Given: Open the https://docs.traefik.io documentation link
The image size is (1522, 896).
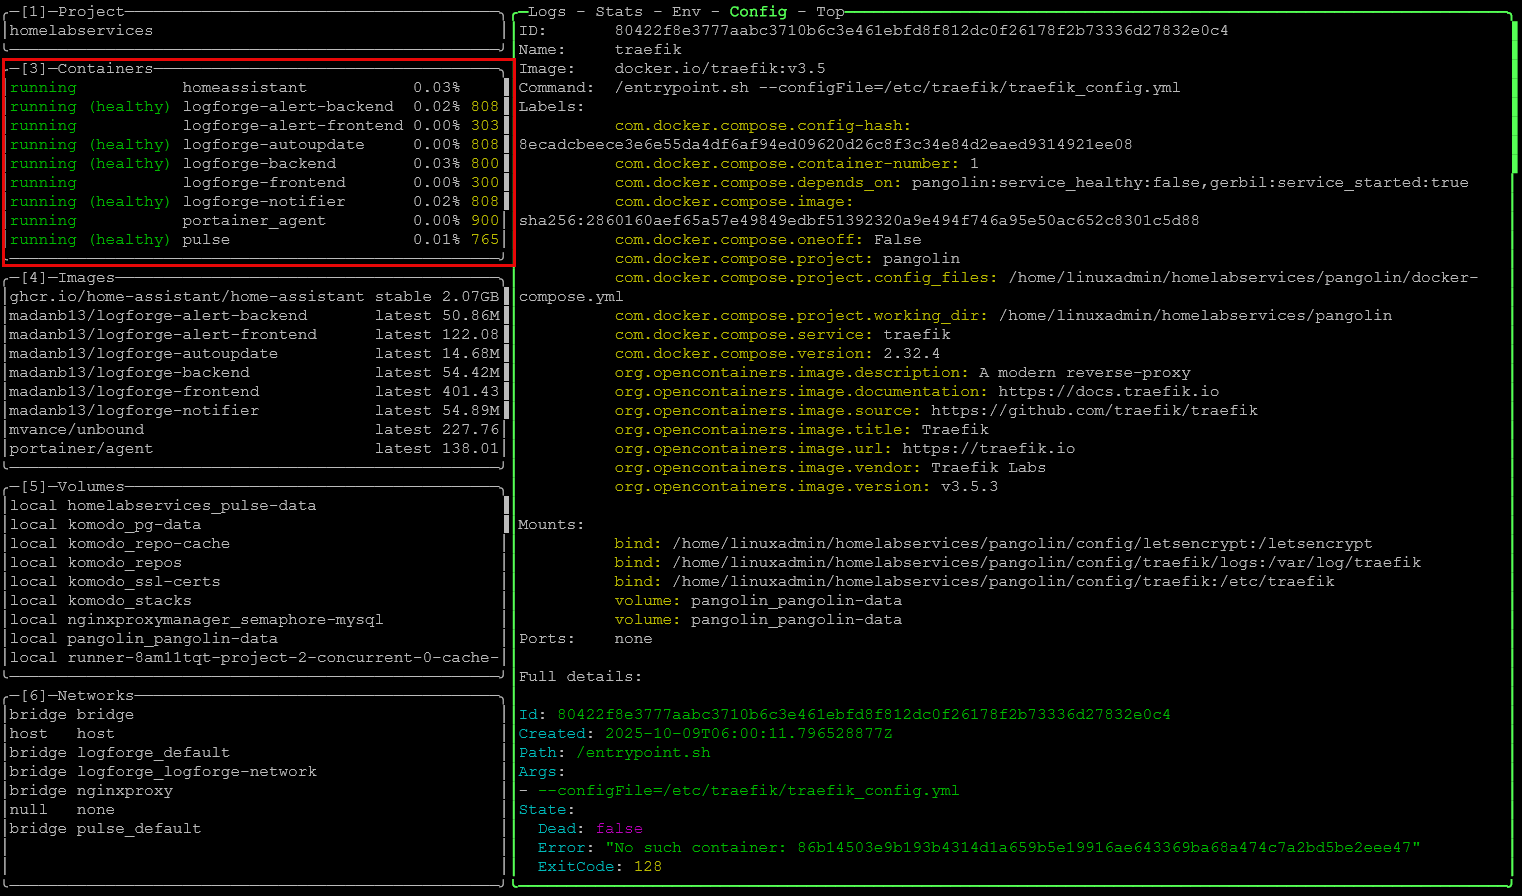Looking at the screenshot, I should click(1108, 392).
